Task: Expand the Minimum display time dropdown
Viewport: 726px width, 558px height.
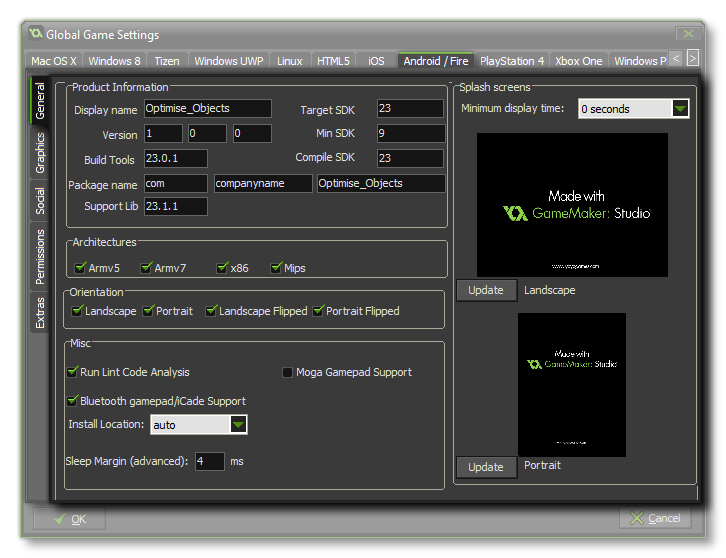Action: 680,109
